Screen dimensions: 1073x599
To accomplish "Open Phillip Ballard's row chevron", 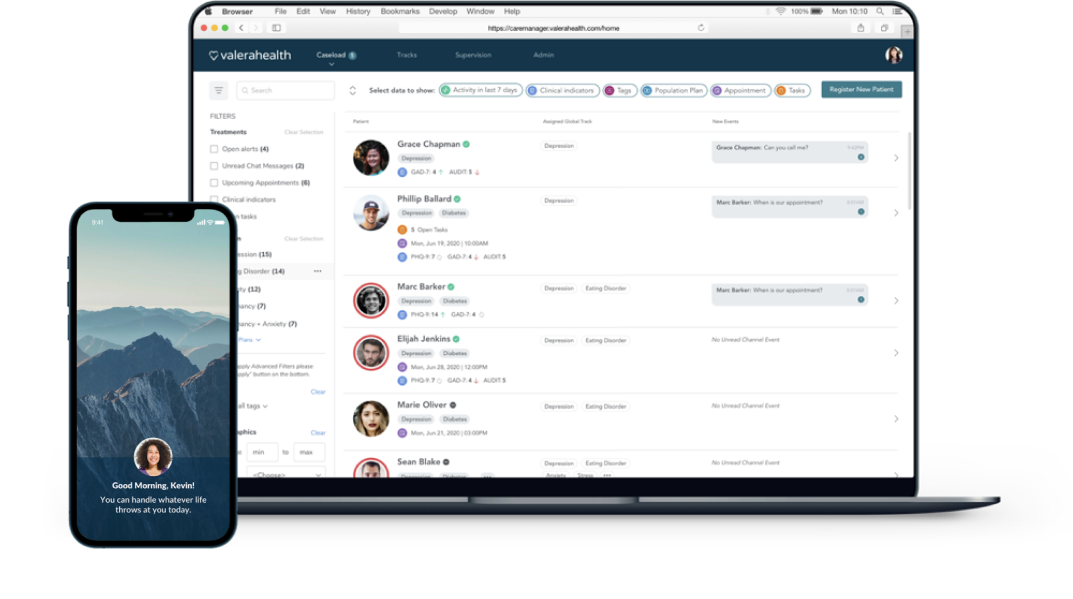I will 896,213.
